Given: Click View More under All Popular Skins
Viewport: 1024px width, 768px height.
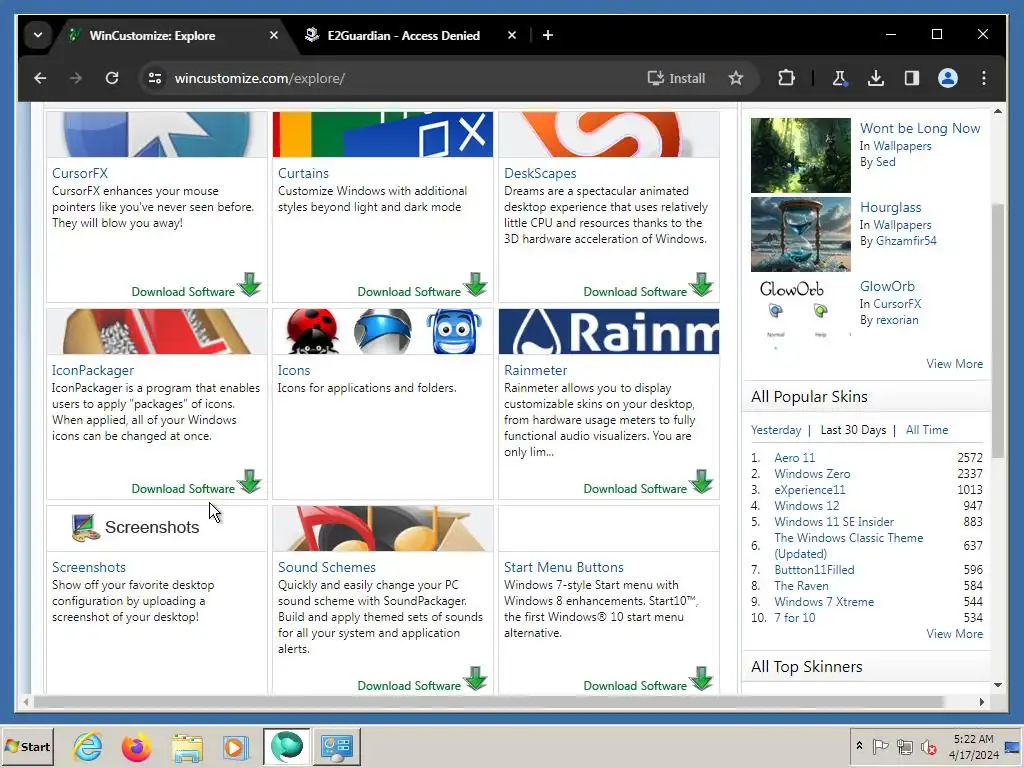Looking at the screenshot, I should 954,633.
